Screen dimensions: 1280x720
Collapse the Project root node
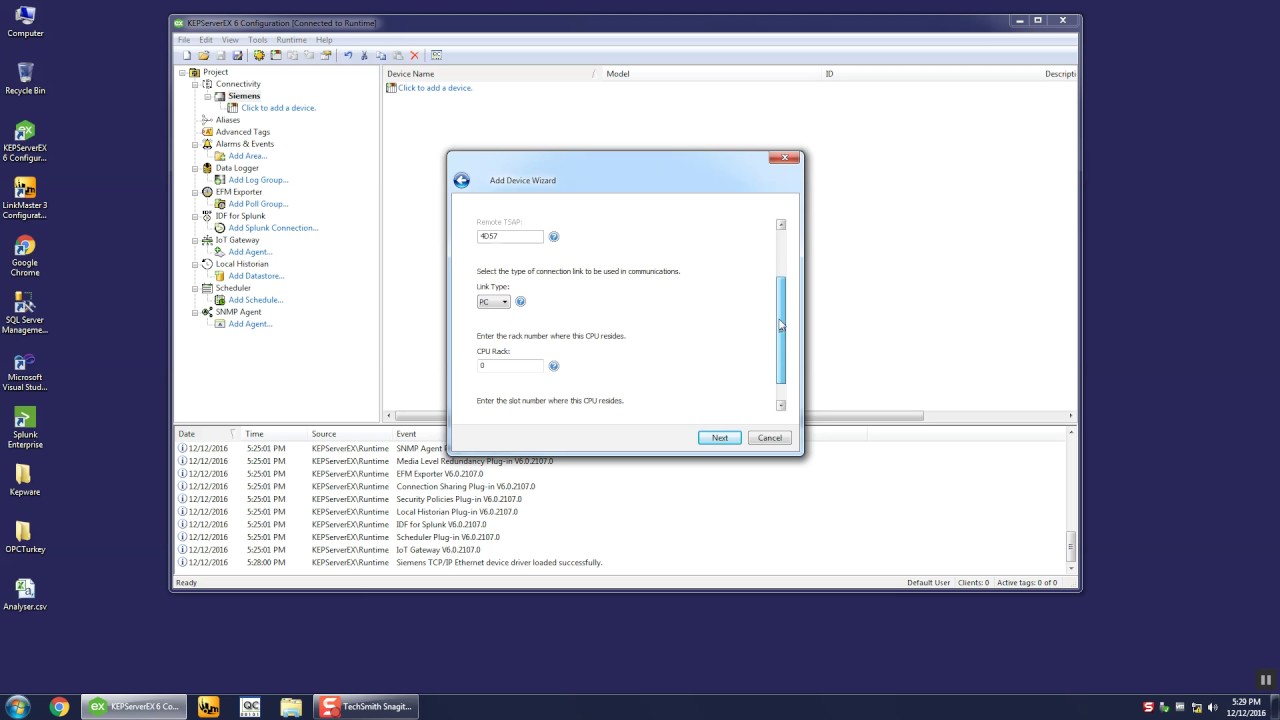click(x=183, y=72)
